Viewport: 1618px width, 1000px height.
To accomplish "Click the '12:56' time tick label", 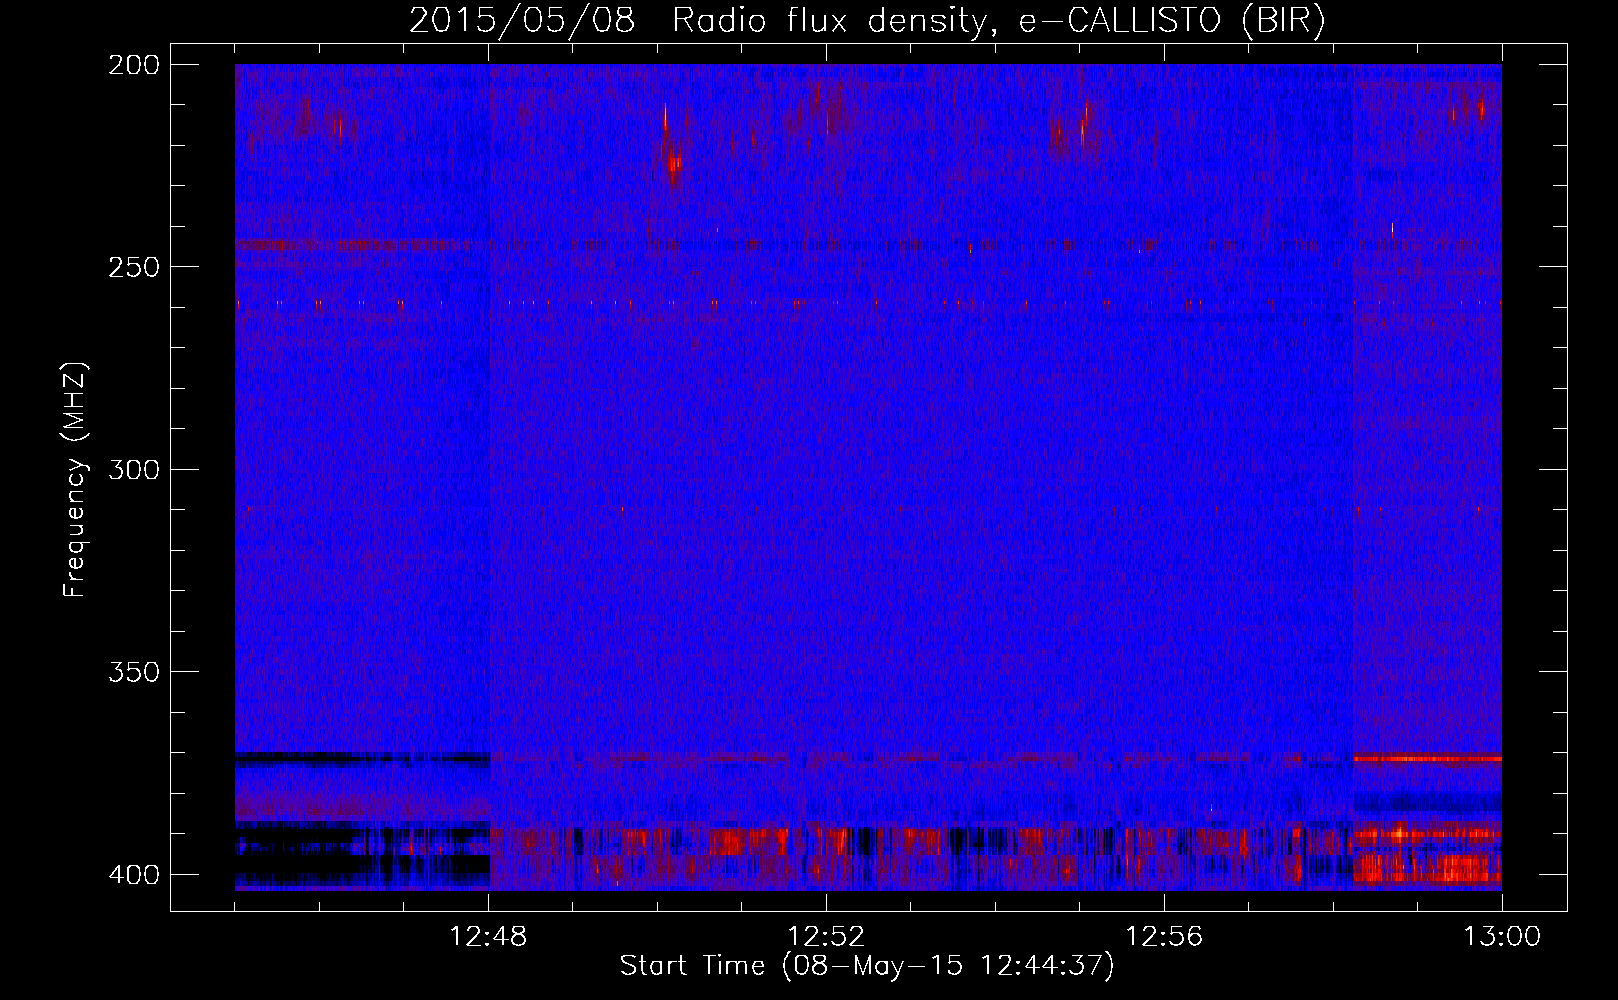I will (x=1164, y=937).
